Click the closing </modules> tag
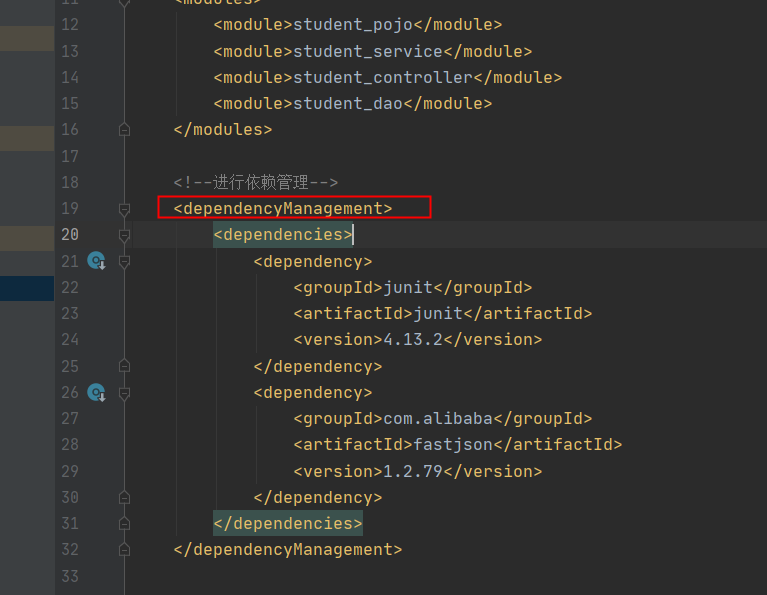 [223, 130]
